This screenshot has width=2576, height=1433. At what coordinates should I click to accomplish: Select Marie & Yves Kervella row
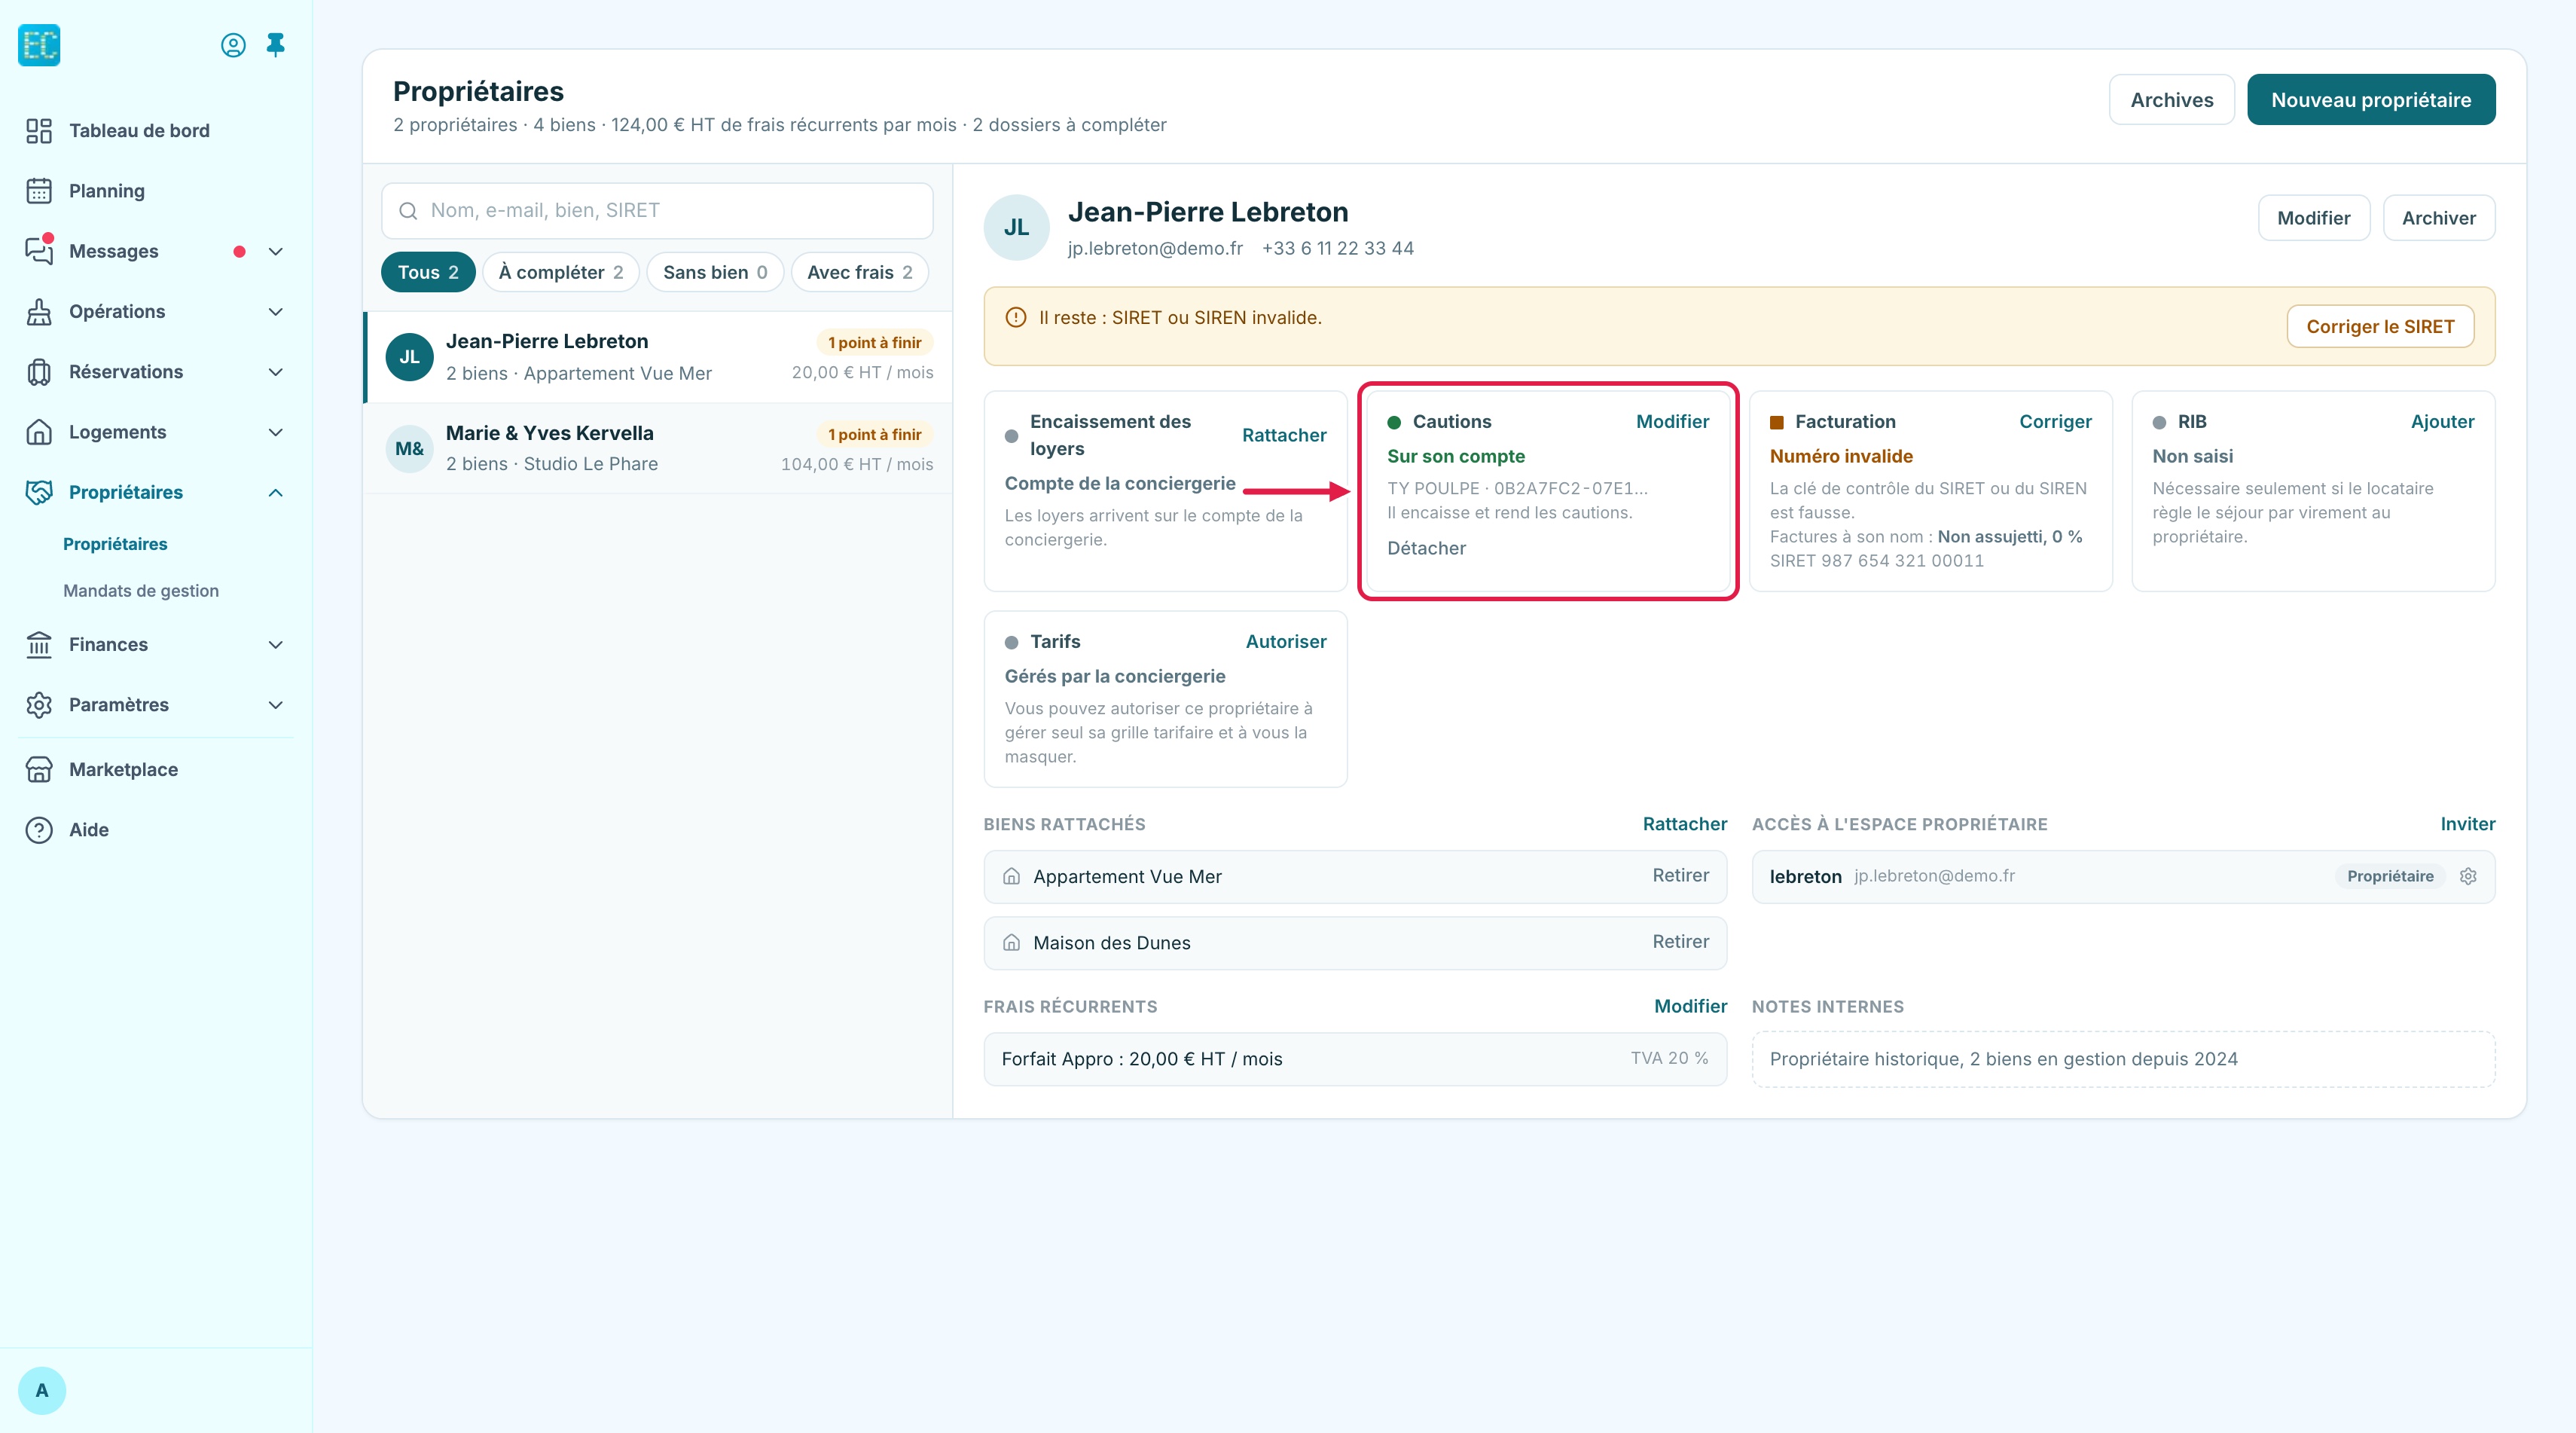658,449
